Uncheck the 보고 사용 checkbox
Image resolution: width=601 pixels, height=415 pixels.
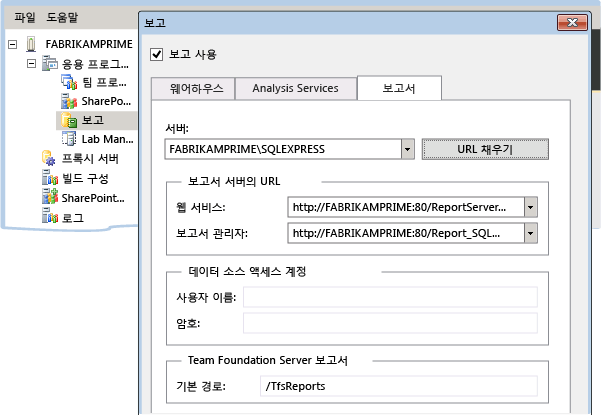click(x=156, y=54)
